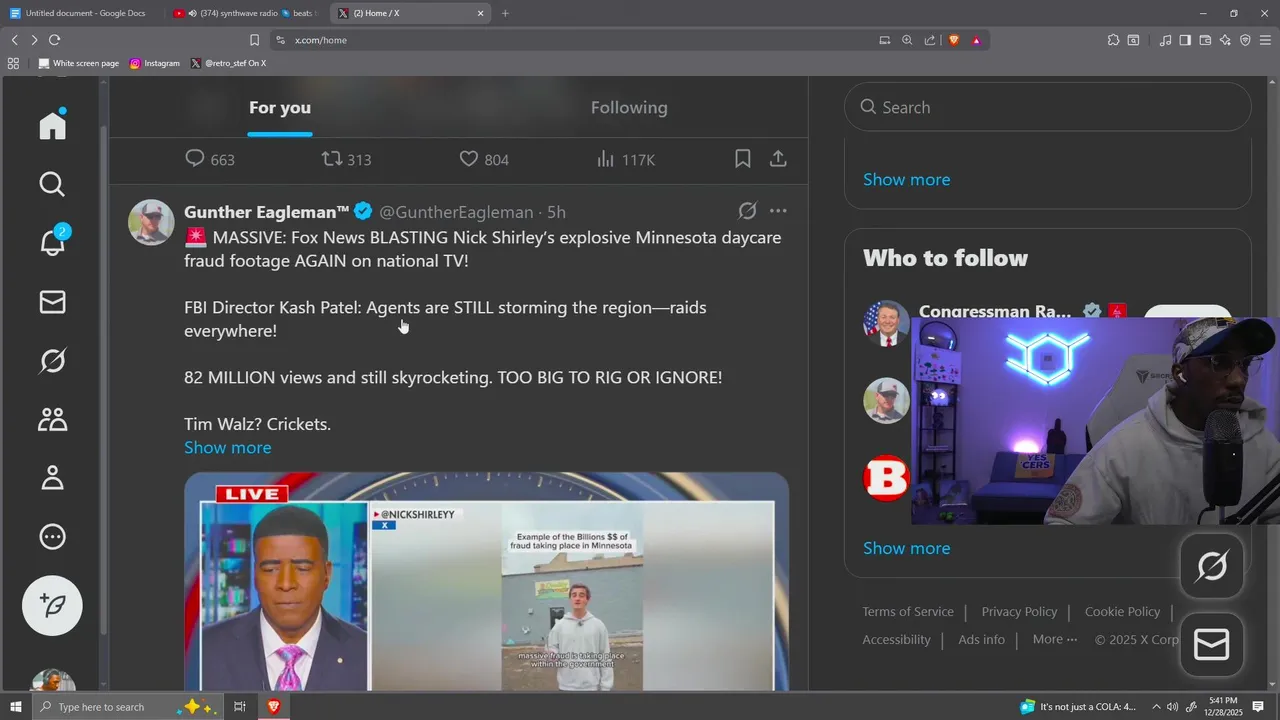
Task: Expand footer More options
Action: coord(1055,639)
